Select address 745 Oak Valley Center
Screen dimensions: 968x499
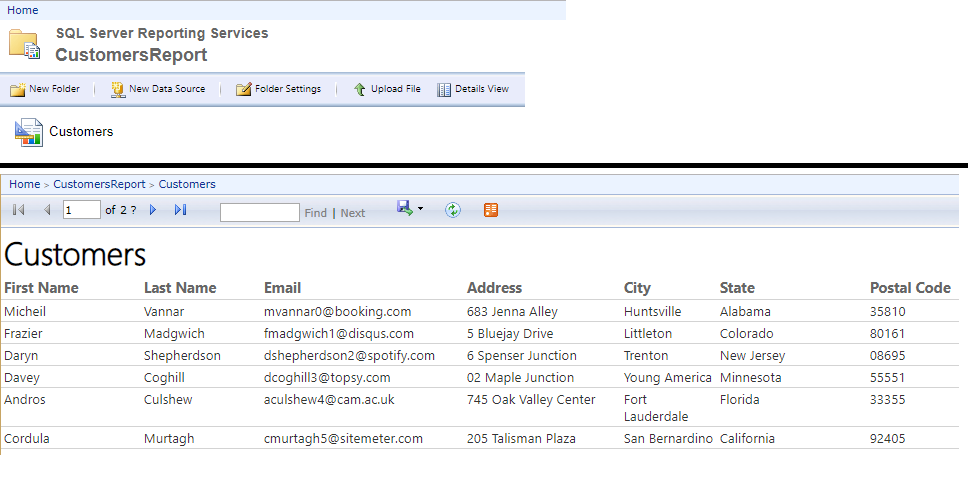pyautogui.click(x=531, y=400)
